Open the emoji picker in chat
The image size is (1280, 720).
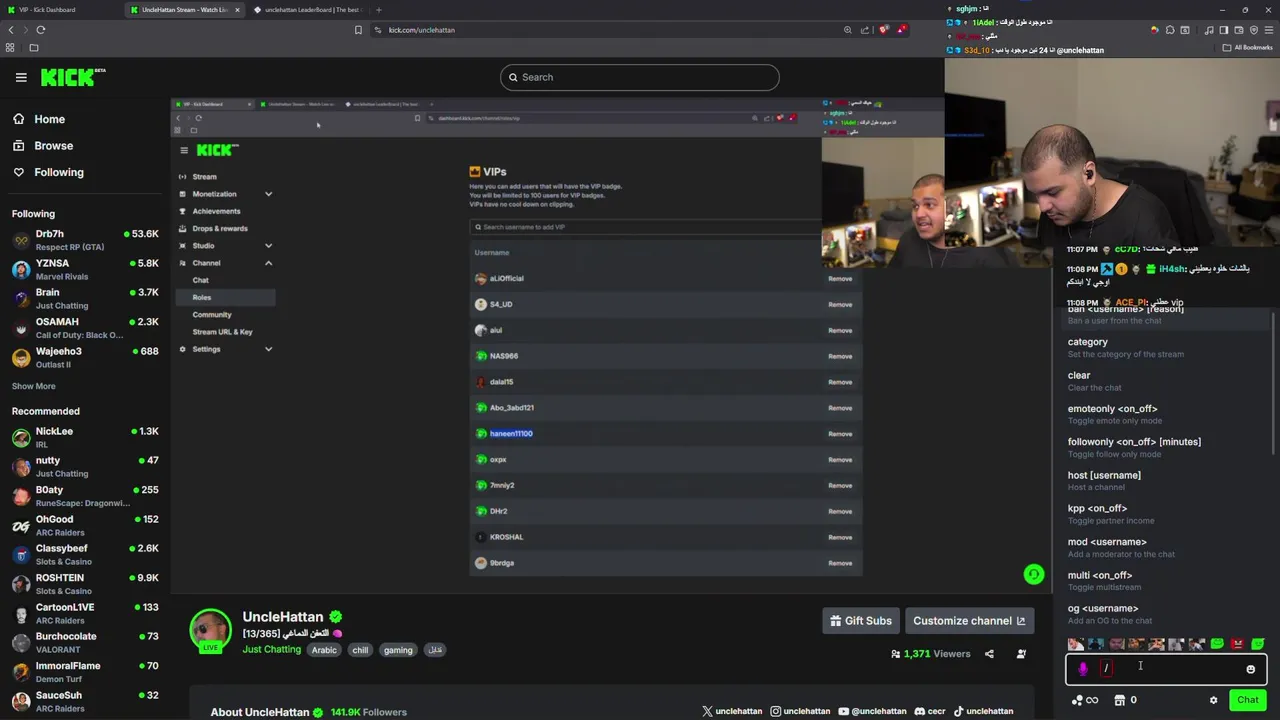1250,669
